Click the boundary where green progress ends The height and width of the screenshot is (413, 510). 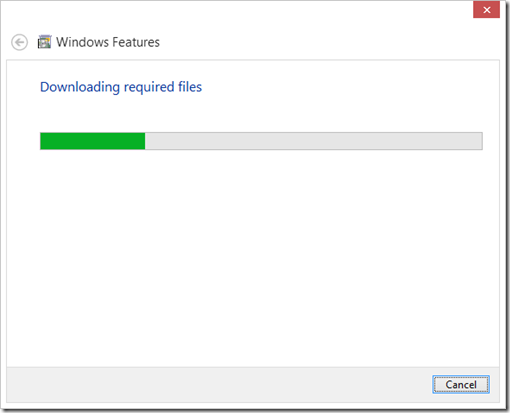[145, 141]
